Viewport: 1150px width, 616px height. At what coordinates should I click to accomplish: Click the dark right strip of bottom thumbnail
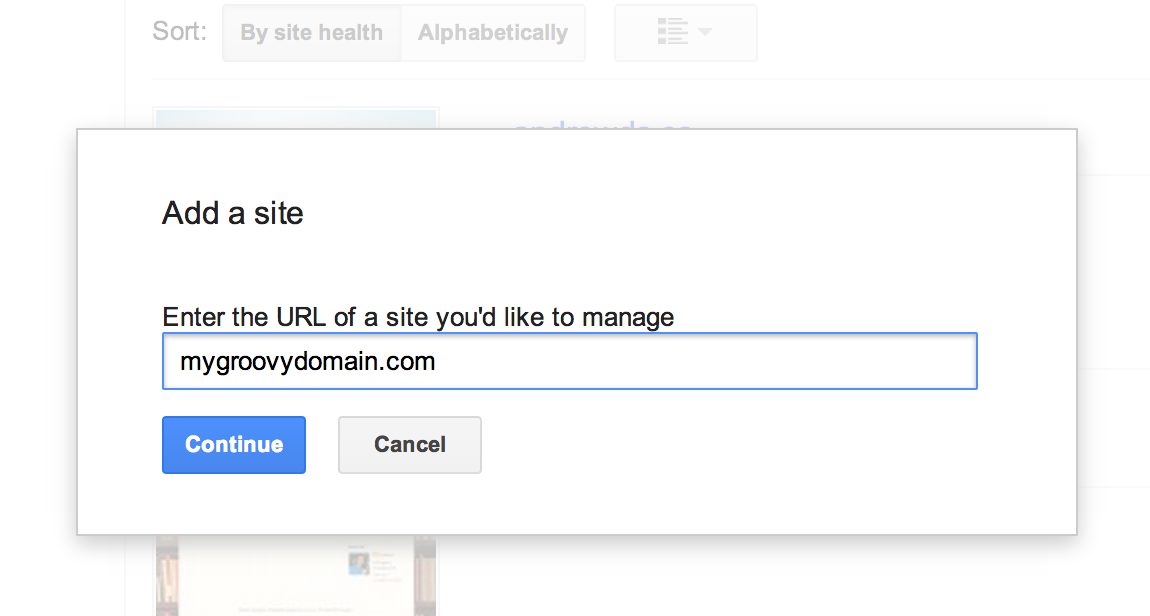point(425,576)
